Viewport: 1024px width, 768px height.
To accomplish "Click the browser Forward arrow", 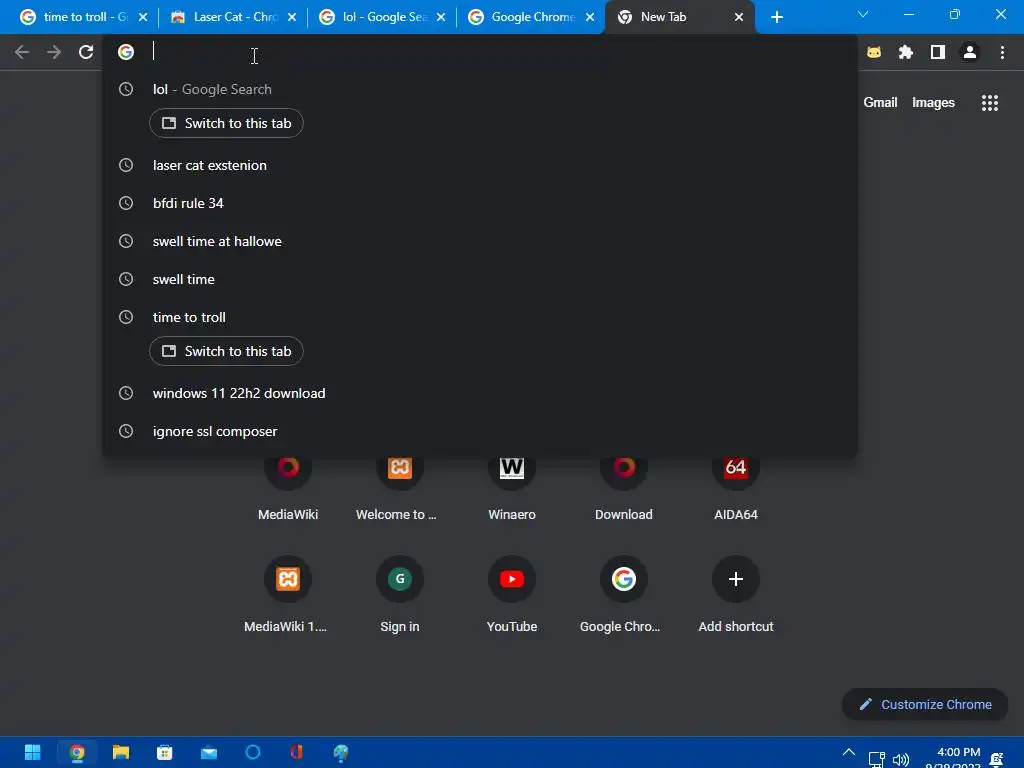I will coord(54,52).
